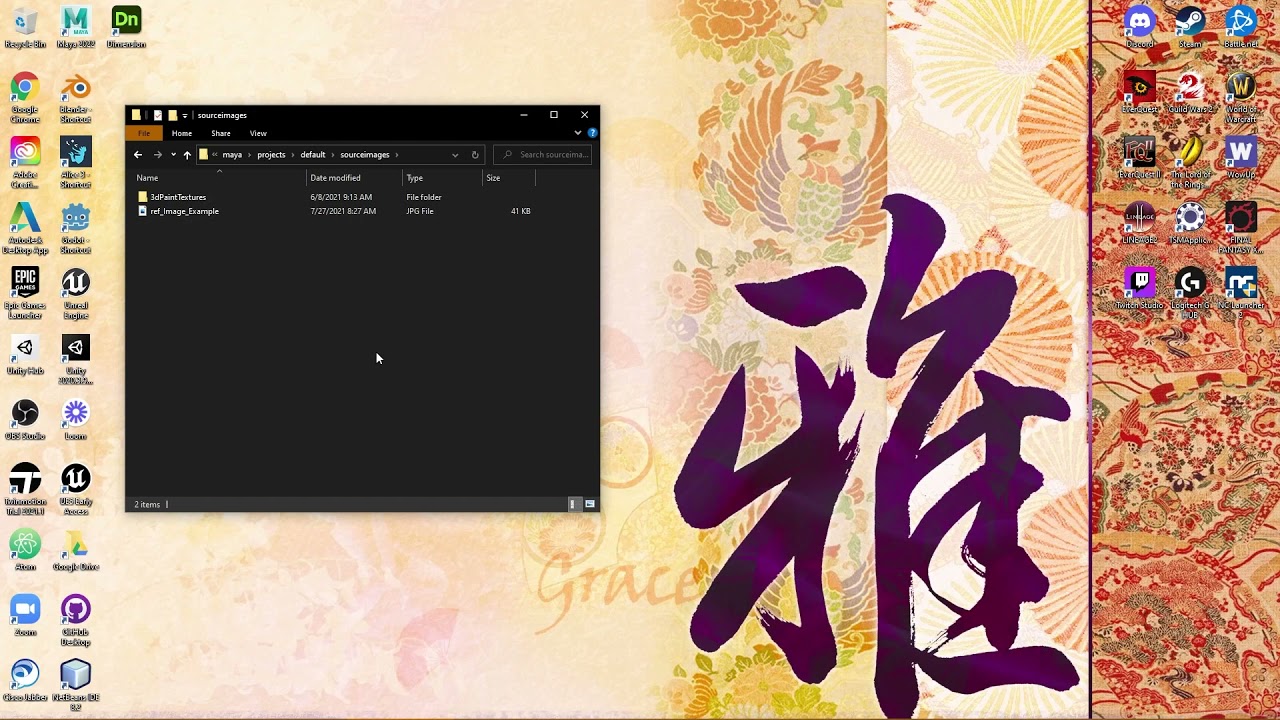Select the Discord desktop icon
The height and width of the screenshot is (720, 1280).
[x=1139, y=28]
